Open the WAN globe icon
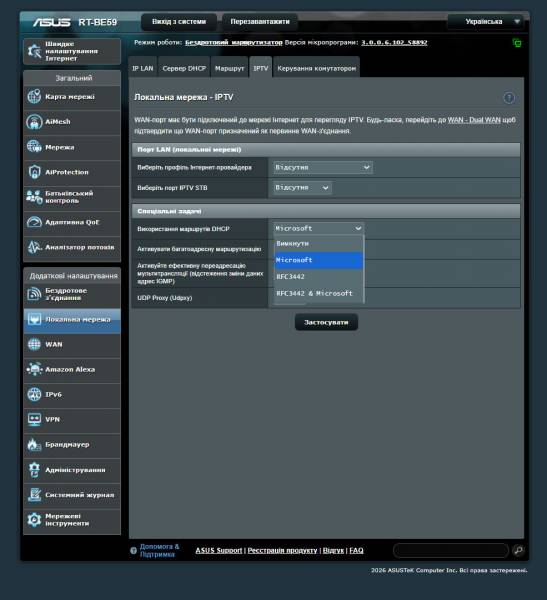 click(x=34, y=344)
